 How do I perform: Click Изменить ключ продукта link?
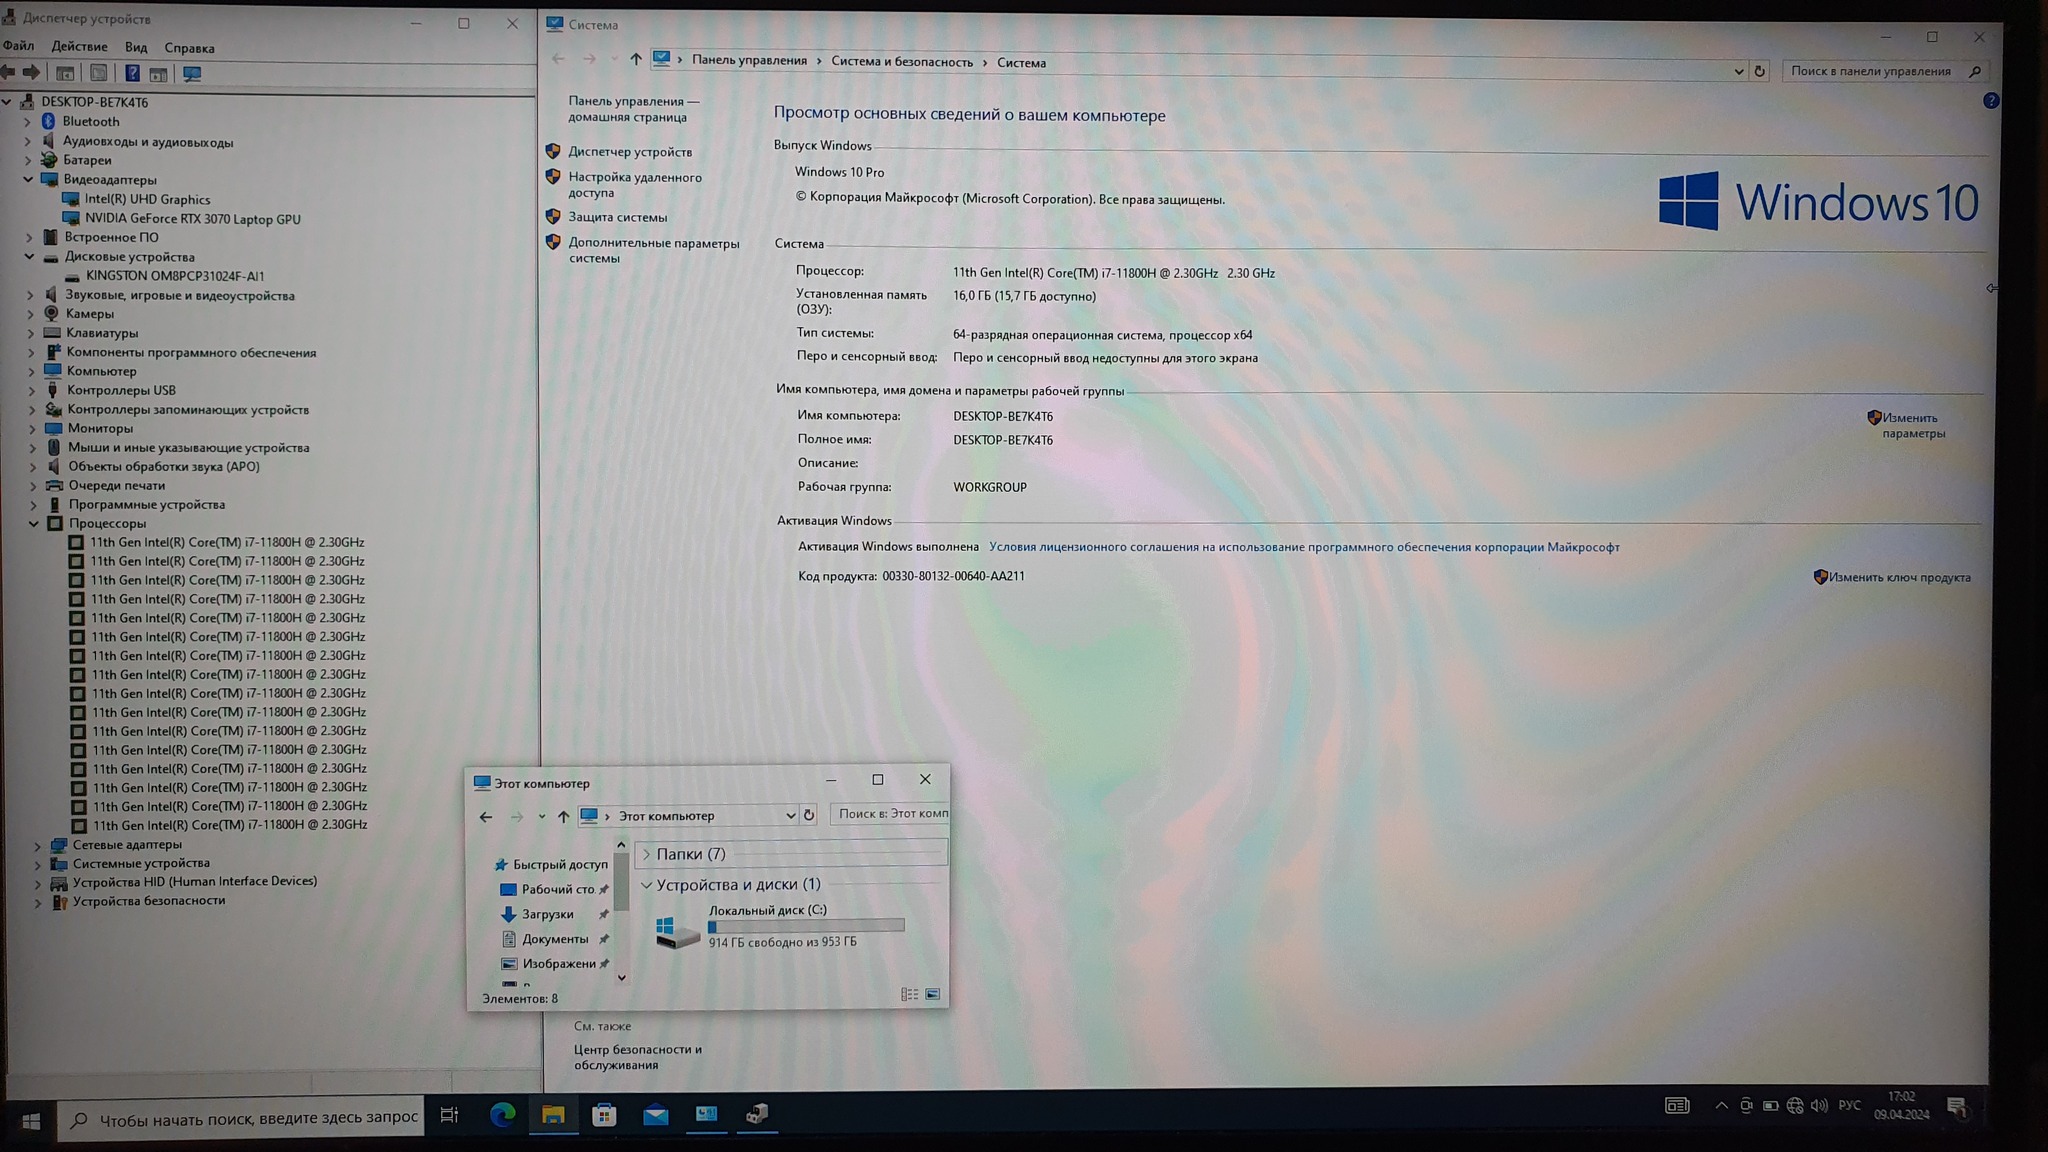tap(1899, 577)
